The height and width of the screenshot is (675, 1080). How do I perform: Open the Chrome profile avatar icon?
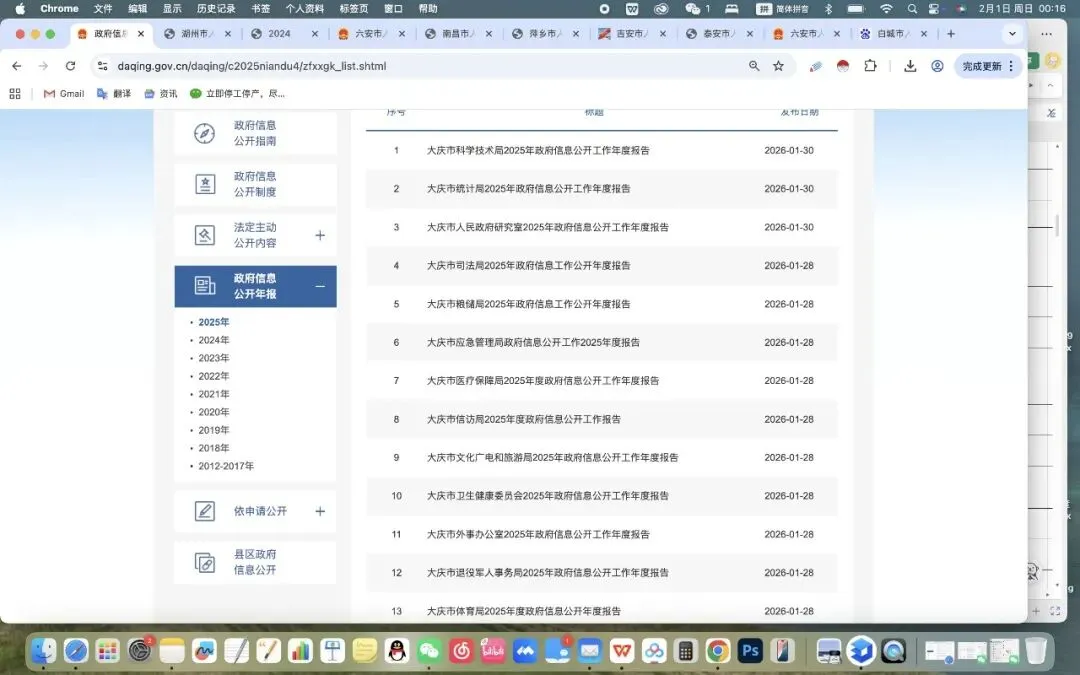pos(937,66)
